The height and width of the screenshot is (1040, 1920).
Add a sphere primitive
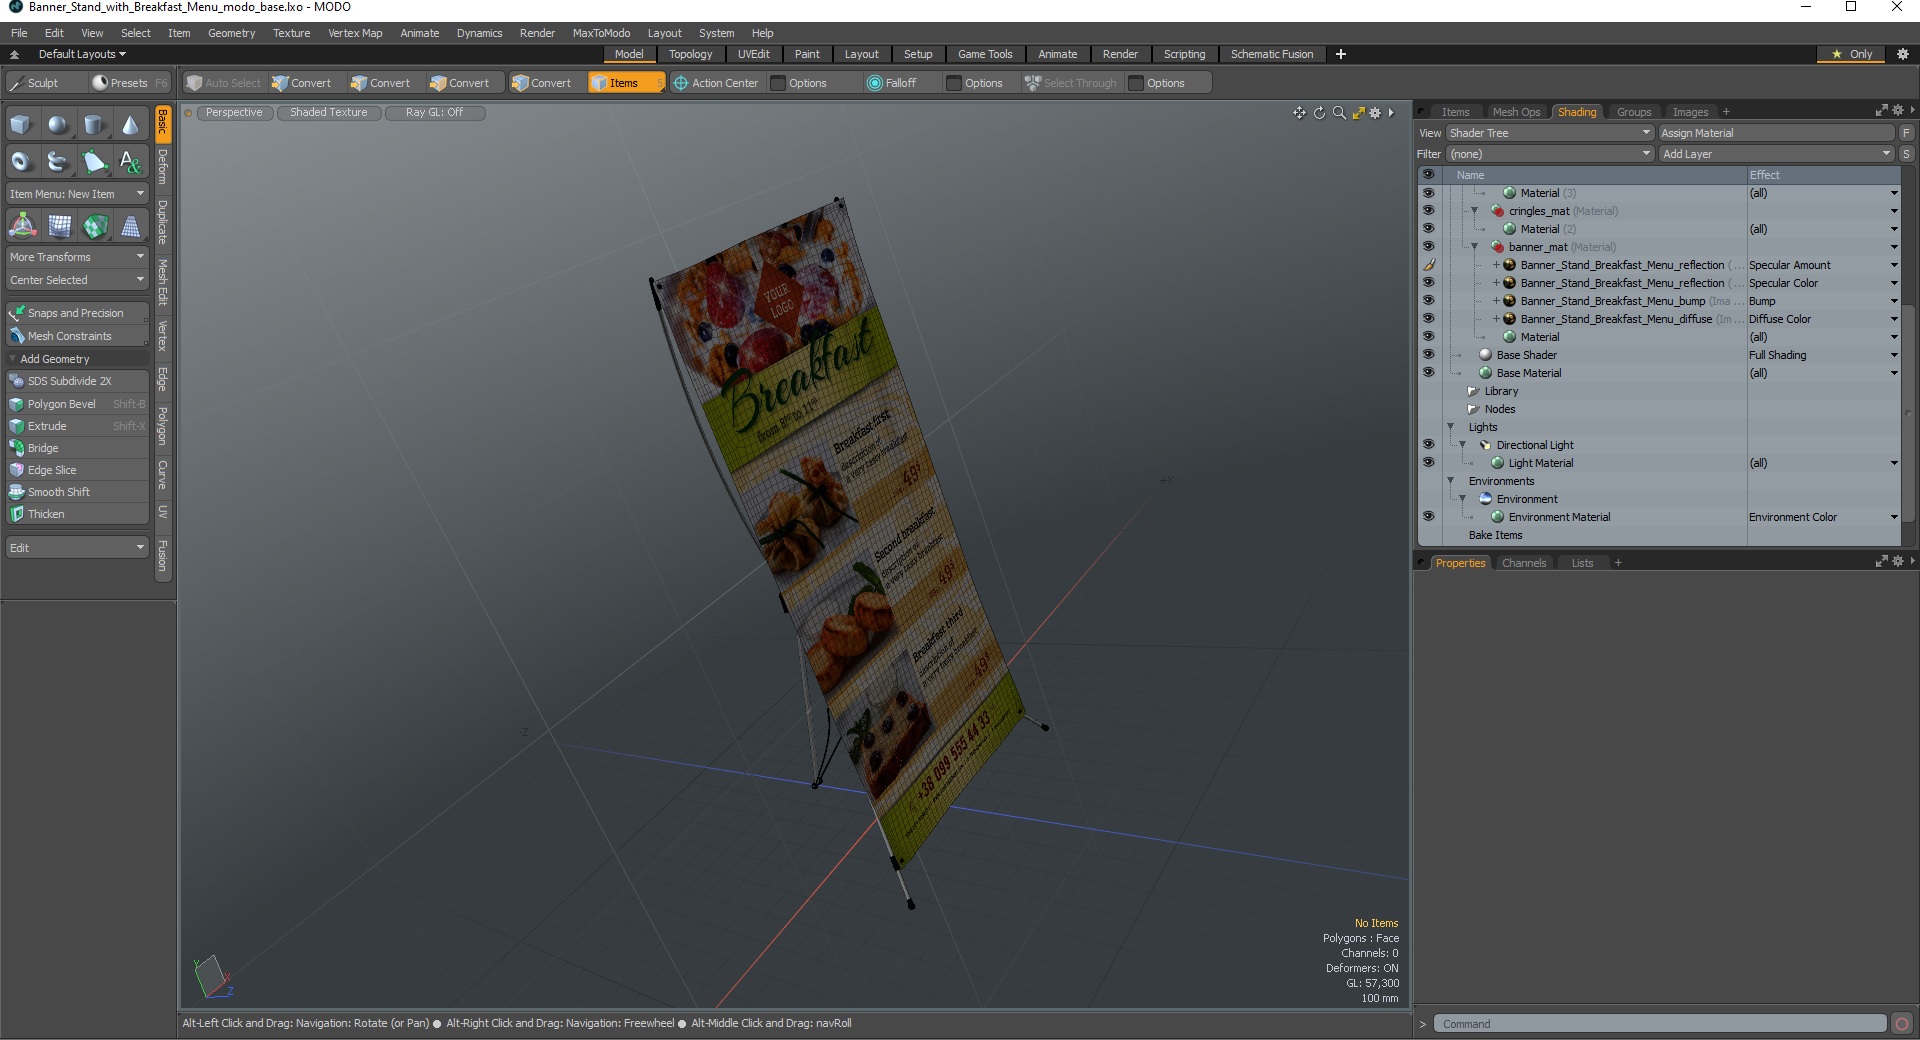(x=58, y=125)
